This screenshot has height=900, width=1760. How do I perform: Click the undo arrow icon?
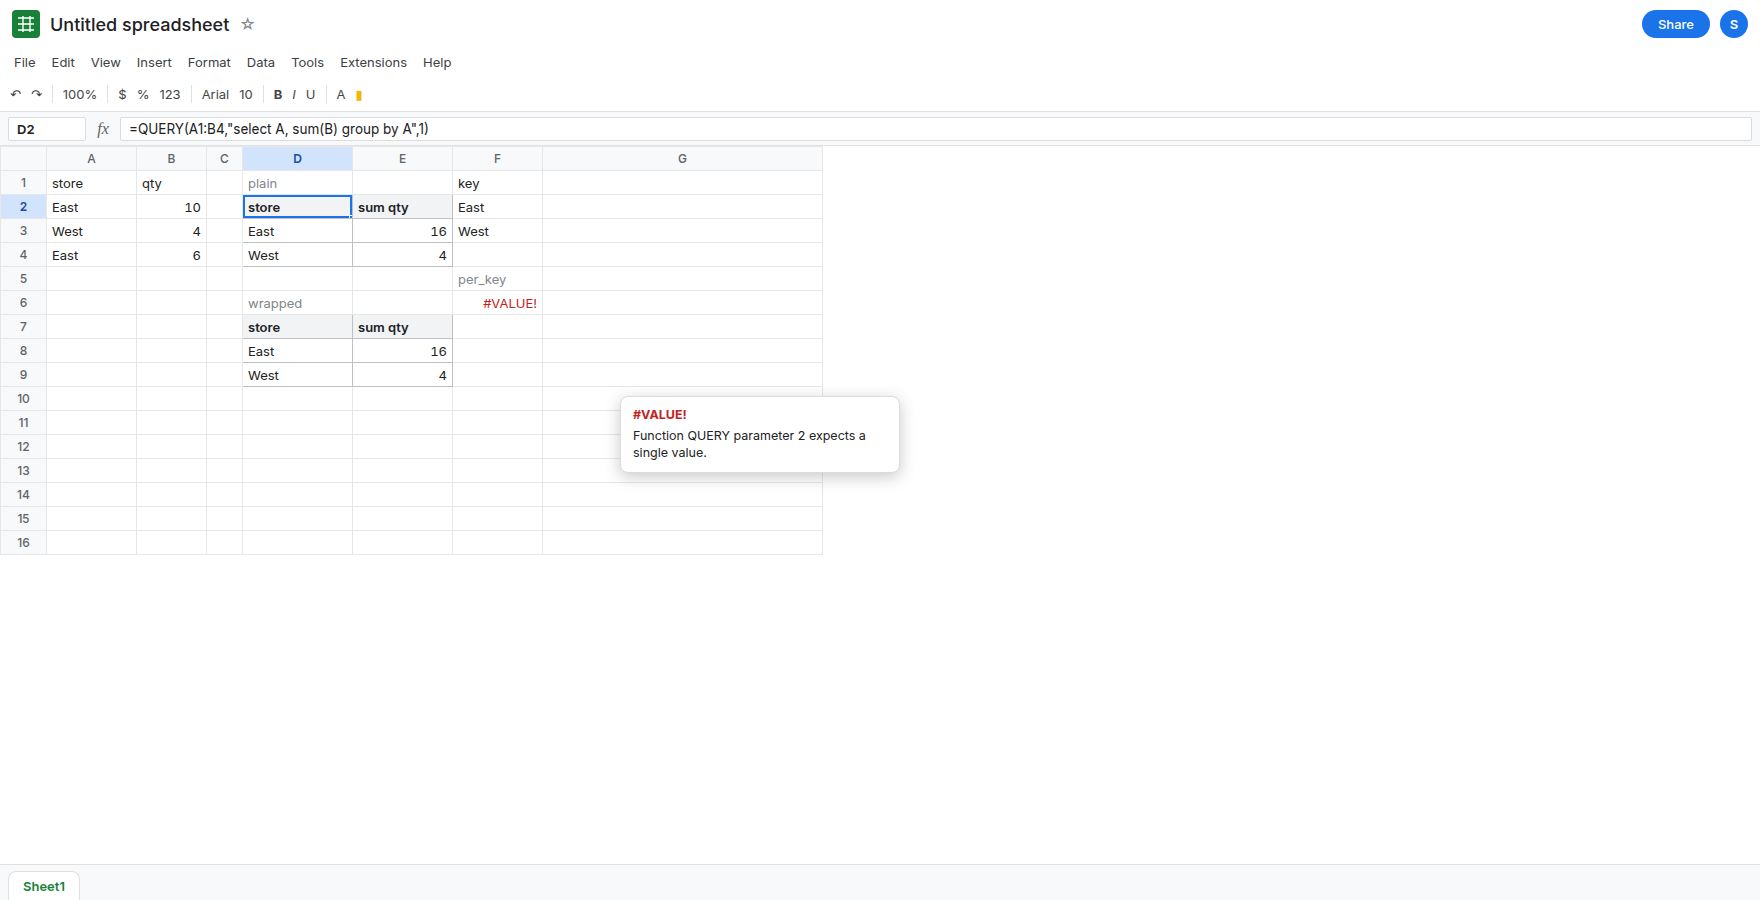(16, 94)
